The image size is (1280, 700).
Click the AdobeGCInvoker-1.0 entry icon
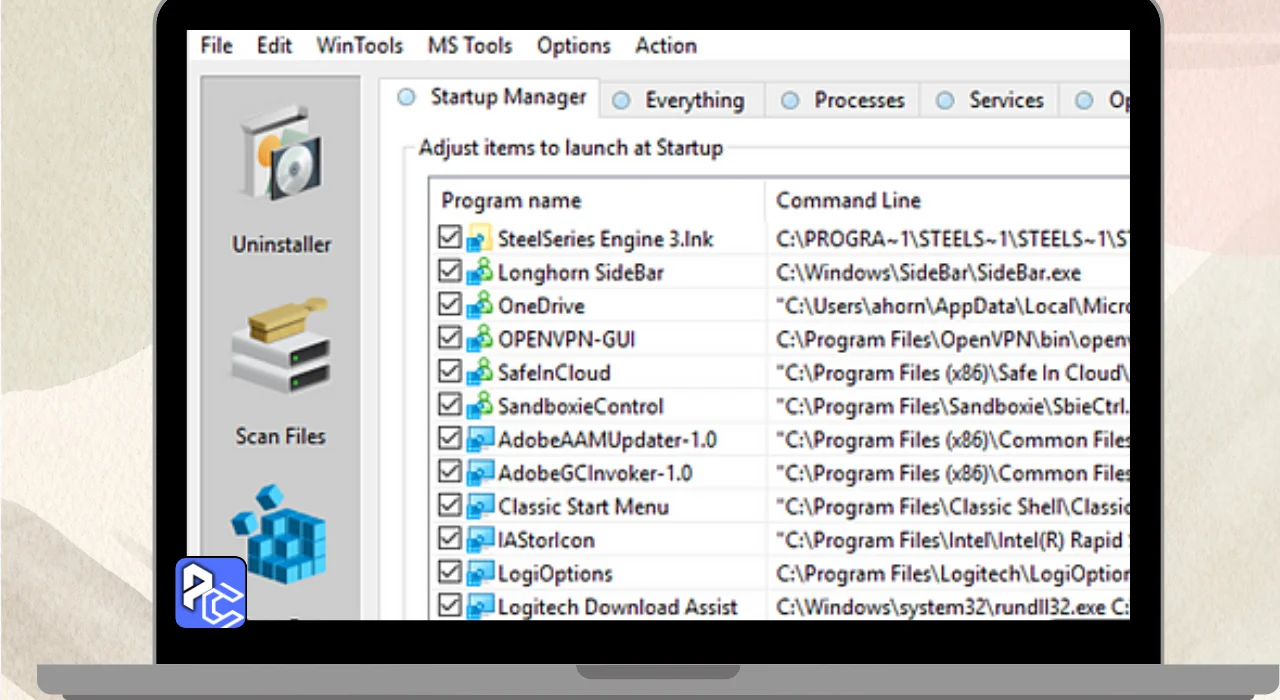(x=480, y=473)
